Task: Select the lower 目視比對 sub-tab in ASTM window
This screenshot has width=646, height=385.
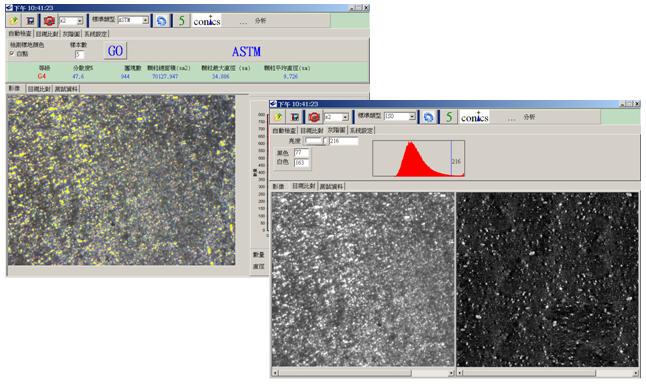Action: click(39, 89)
